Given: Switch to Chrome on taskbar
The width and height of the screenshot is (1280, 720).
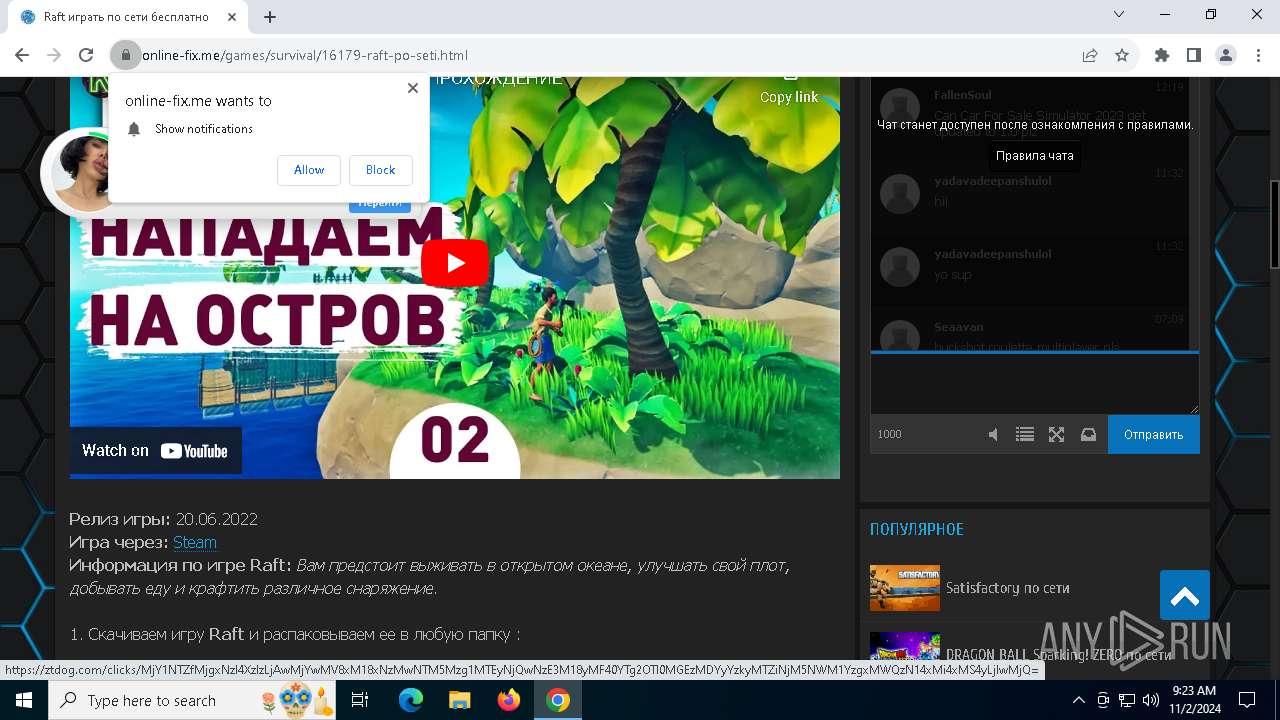Looking at the screenshot, I should click(x=558, y=700).
